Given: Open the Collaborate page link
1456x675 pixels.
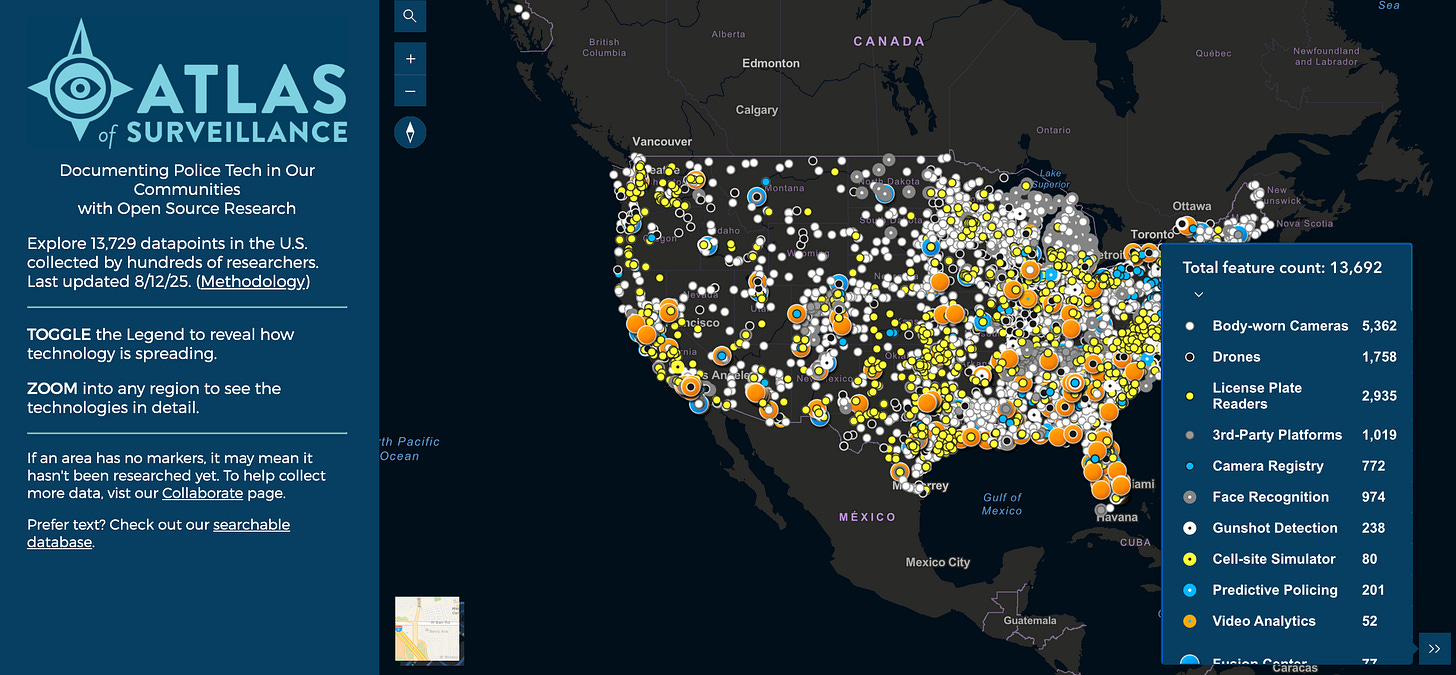Looking at the screenshot, I should 203,493.
